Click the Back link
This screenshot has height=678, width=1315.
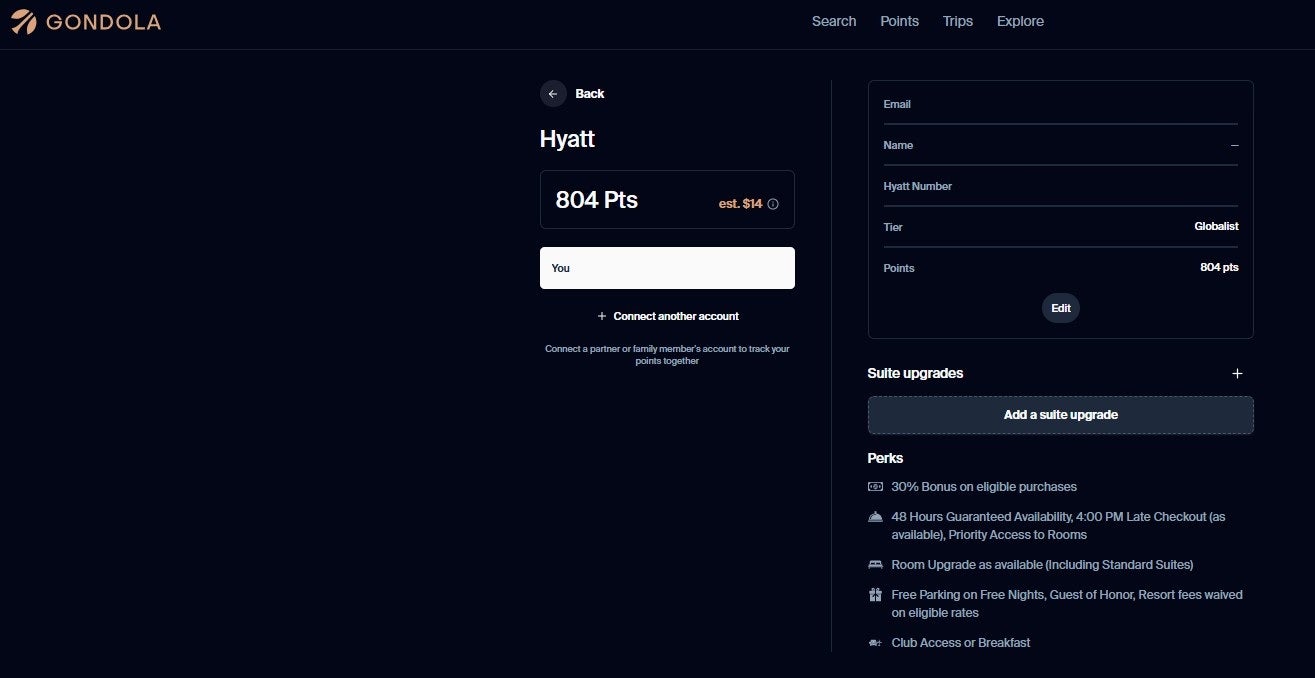tap(590, 93)
